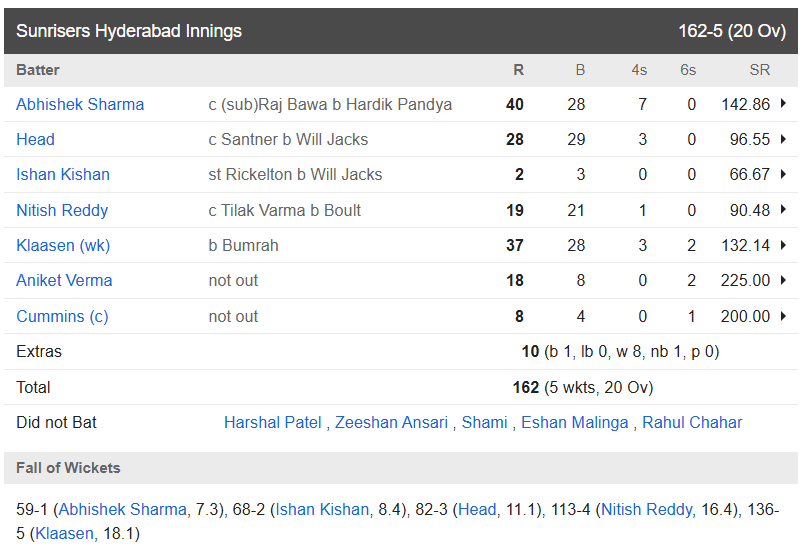
Task: Open Rahul Chahar player link
Action: 692,422
